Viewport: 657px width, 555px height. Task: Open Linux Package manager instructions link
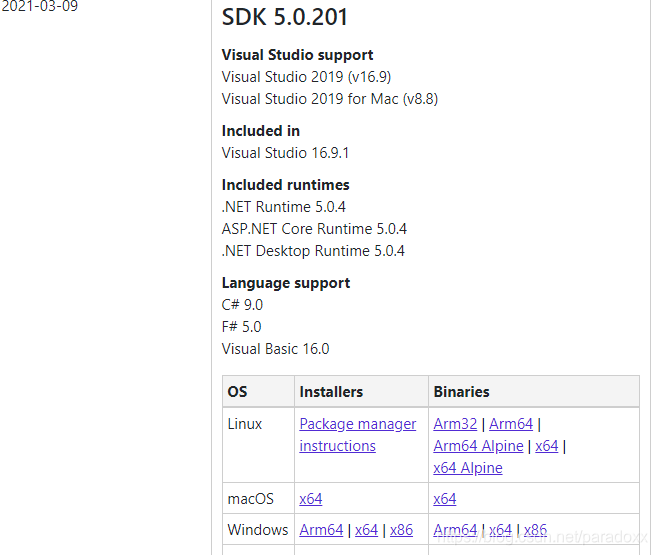pos(357,435)
